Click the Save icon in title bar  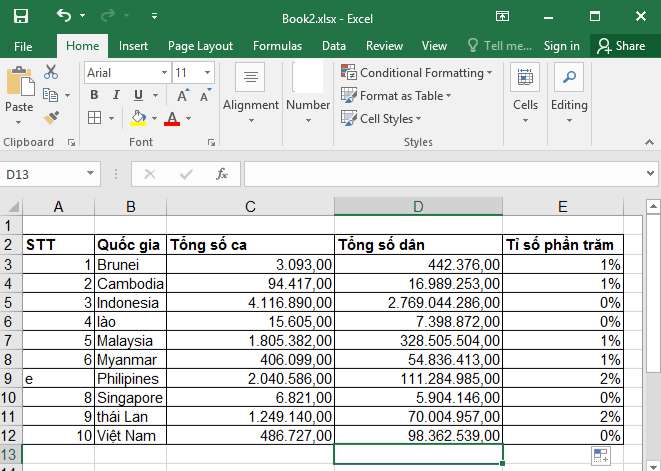(20, 16)
